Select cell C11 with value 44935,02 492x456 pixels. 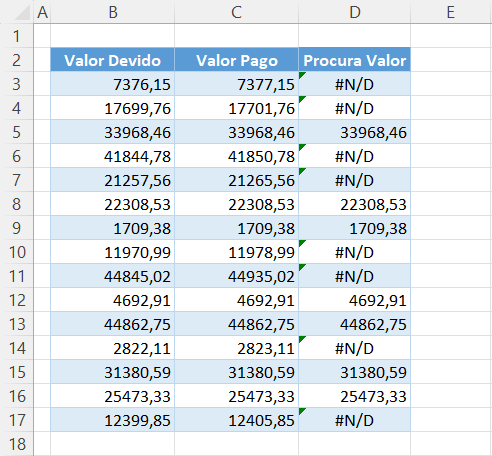point(236,276)
